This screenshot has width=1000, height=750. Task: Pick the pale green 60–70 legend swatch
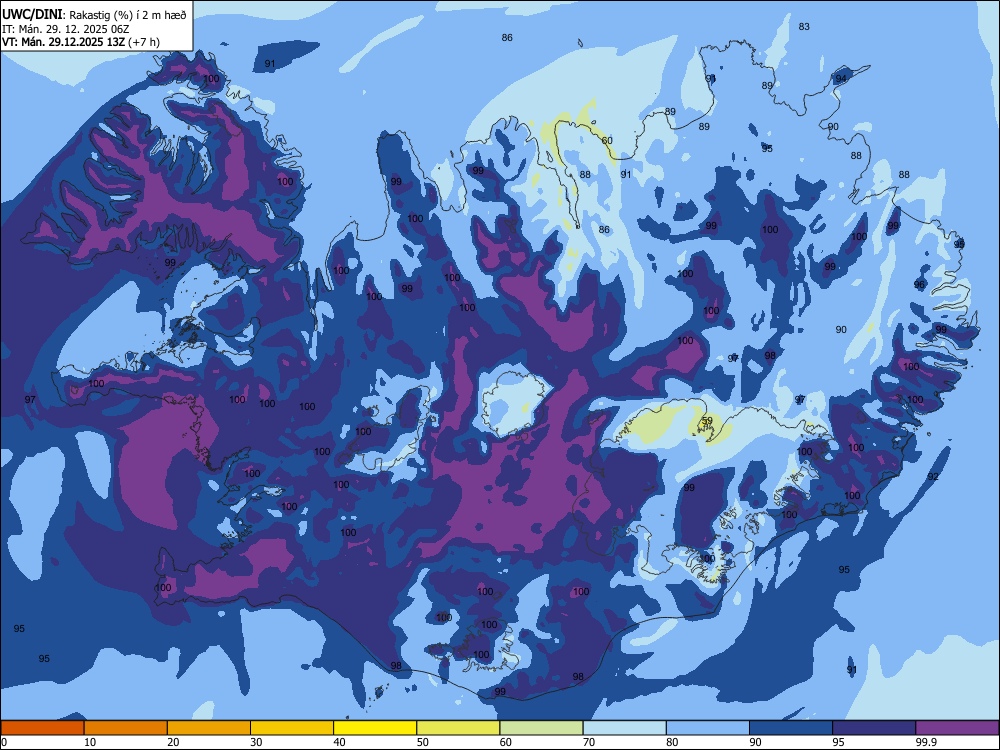541,728
